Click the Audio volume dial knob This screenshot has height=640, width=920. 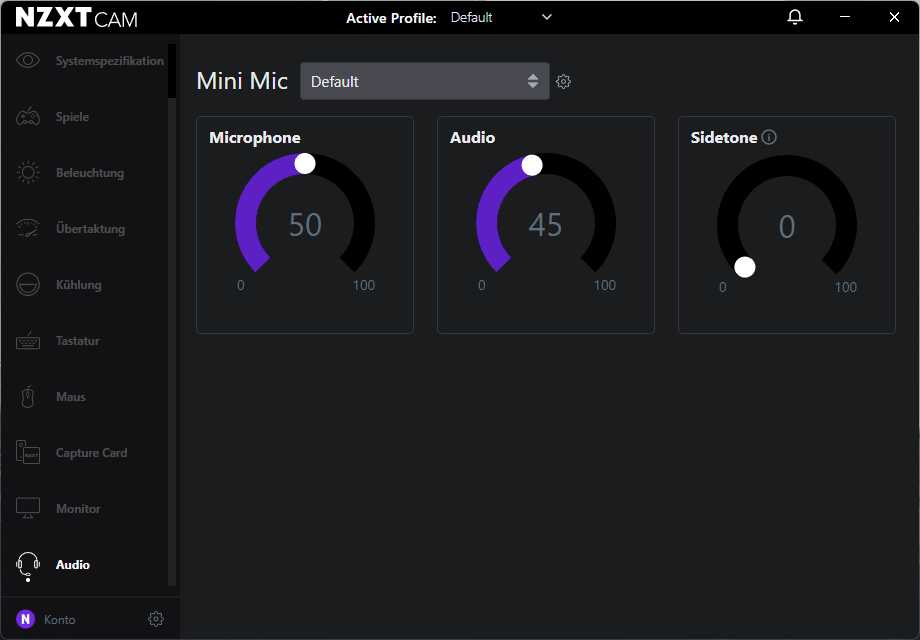tap(532, 165)
